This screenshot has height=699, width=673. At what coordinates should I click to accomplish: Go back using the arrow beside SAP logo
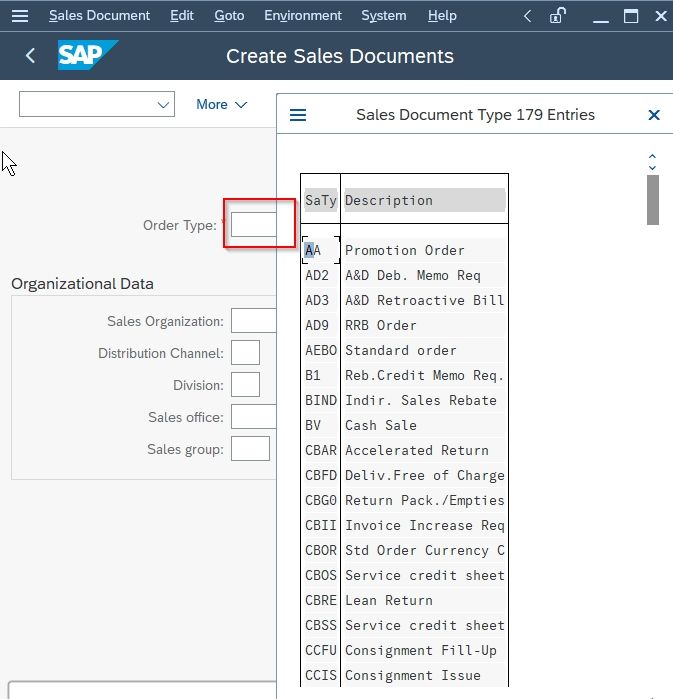tap(30, 56)
